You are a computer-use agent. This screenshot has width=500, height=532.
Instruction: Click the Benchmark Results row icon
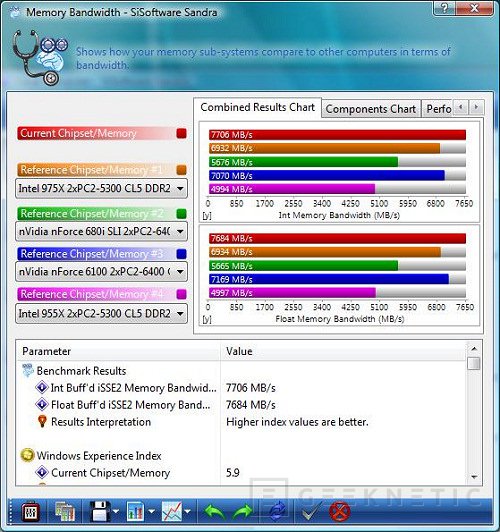pos(28,370)
